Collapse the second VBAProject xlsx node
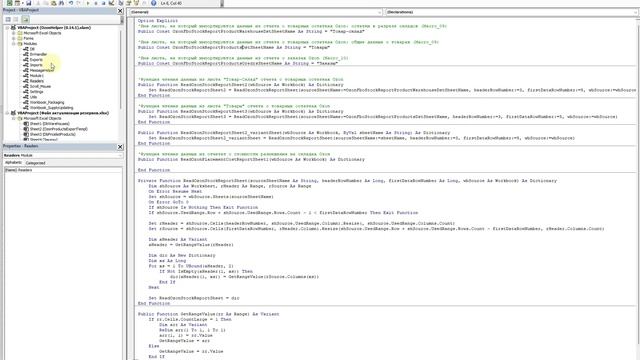 [x=7, y=113]
